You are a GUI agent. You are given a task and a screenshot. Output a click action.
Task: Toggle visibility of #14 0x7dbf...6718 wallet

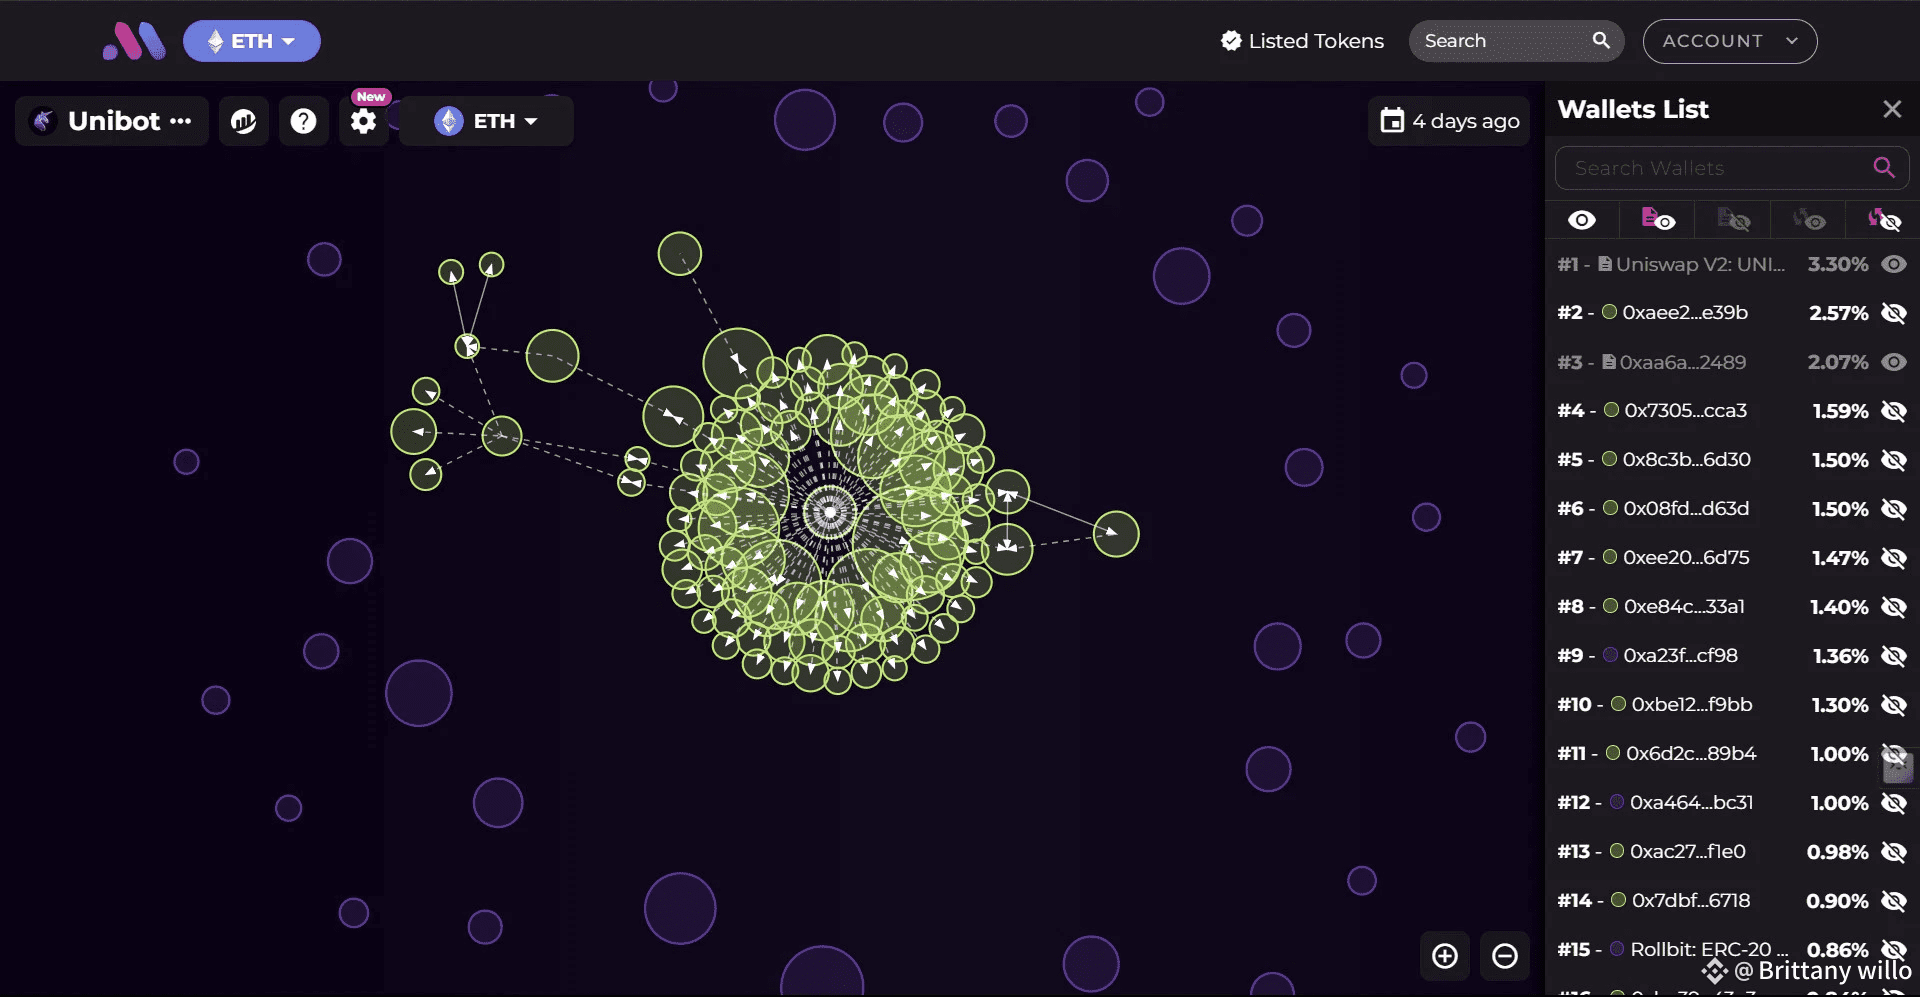click(1894, 901)
